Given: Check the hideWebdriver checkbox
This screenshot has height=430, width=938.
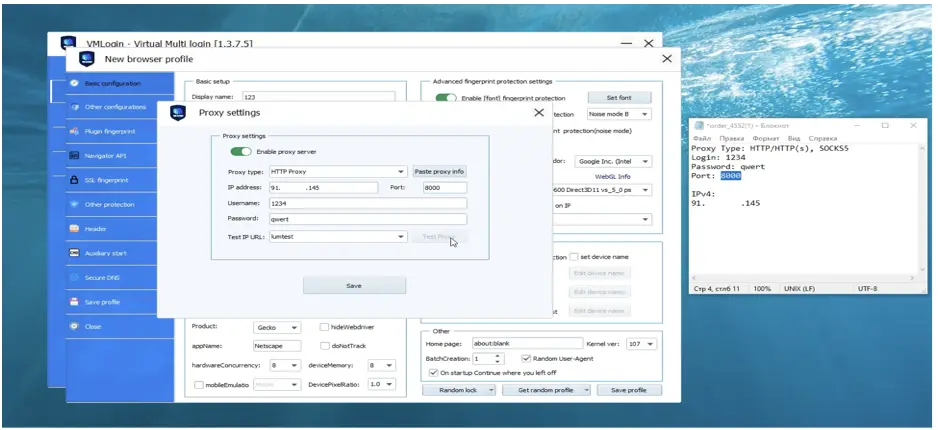Looking at the screenshot, I should tap(324, 327).
